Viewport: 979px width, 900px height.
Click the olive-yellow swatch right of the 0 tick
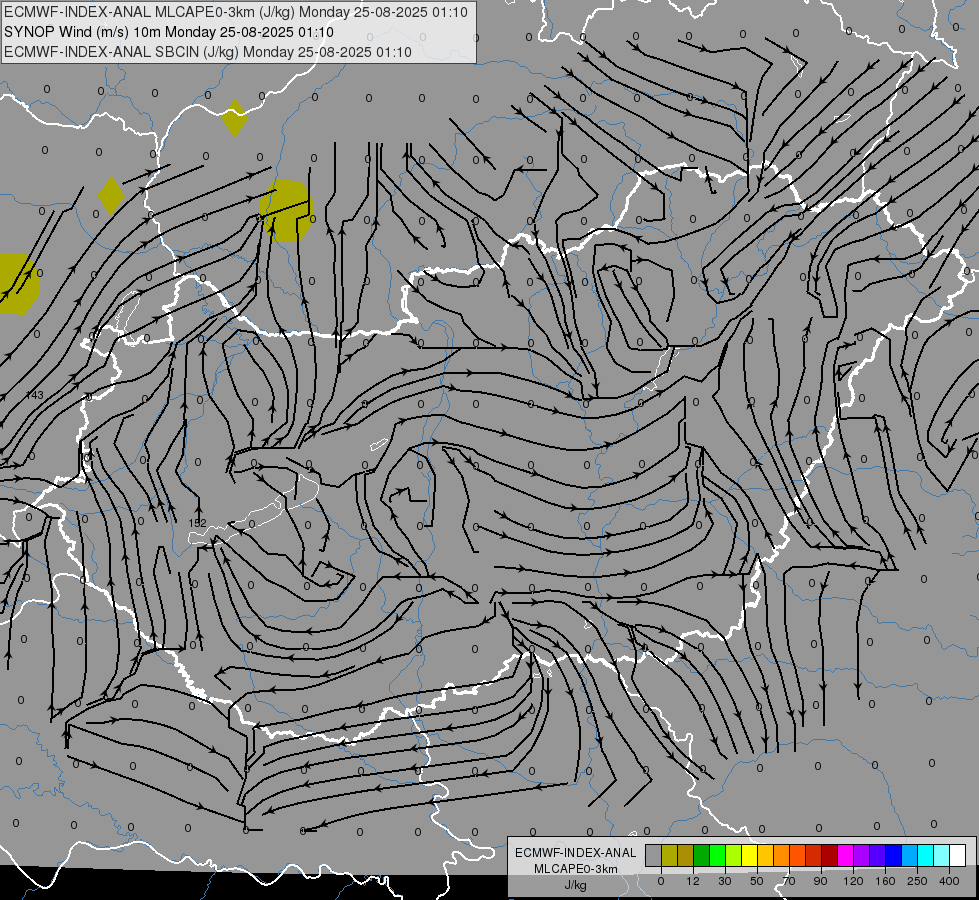point(669,855)
